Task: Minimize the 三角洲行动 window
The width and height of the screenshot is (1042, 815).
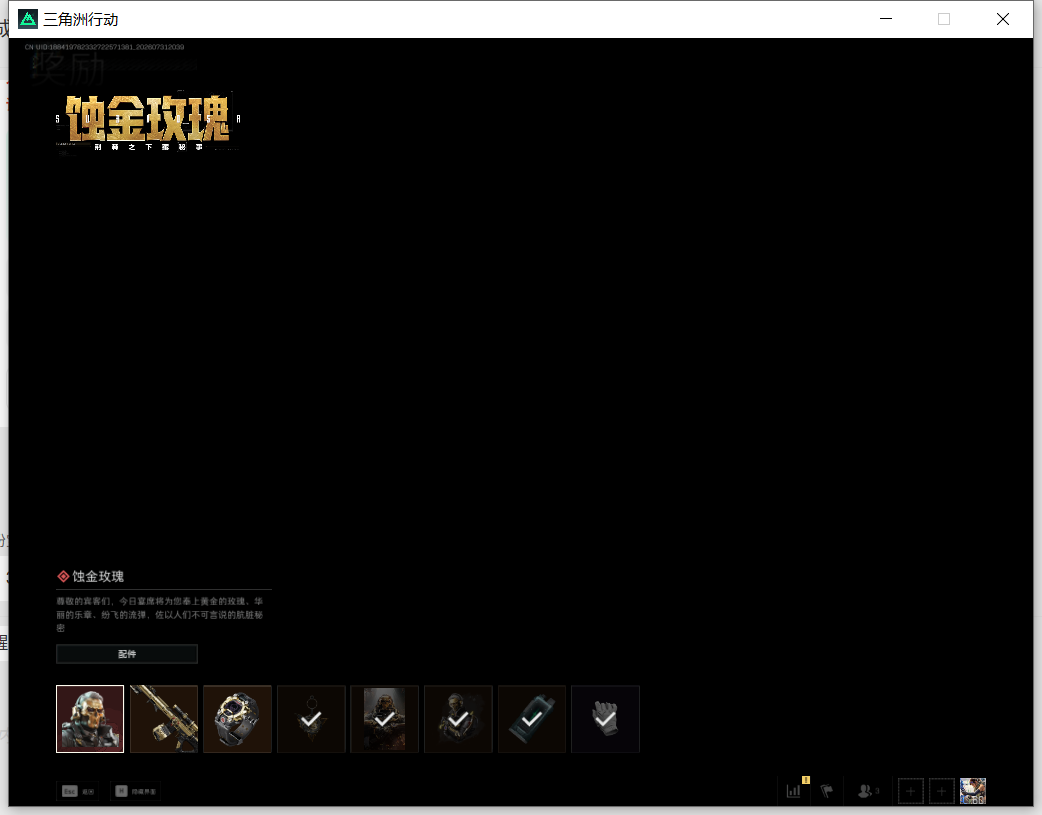Action: click(886, 19)
